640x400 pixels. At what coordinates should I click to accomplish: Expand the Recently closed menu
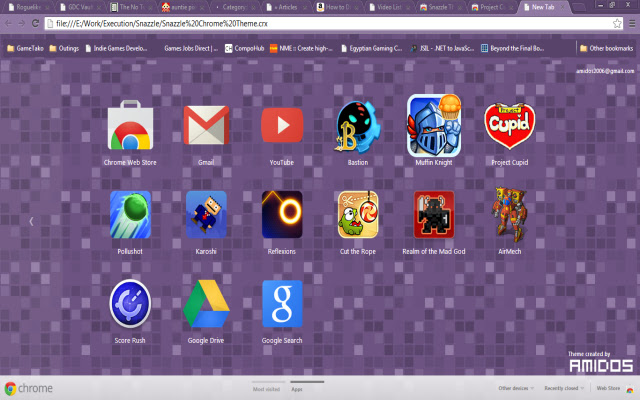pos(564,388)
